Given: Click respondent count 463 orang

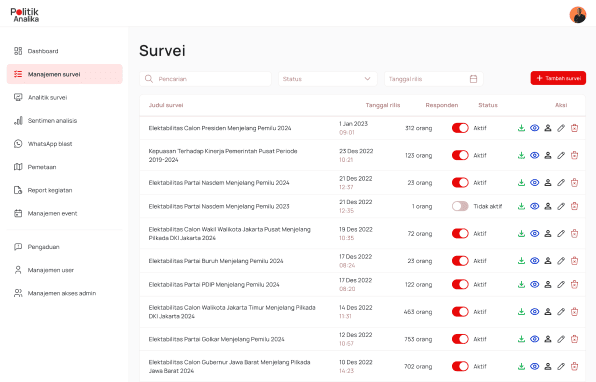Looking at the screenshot, I should click(418, 312).
